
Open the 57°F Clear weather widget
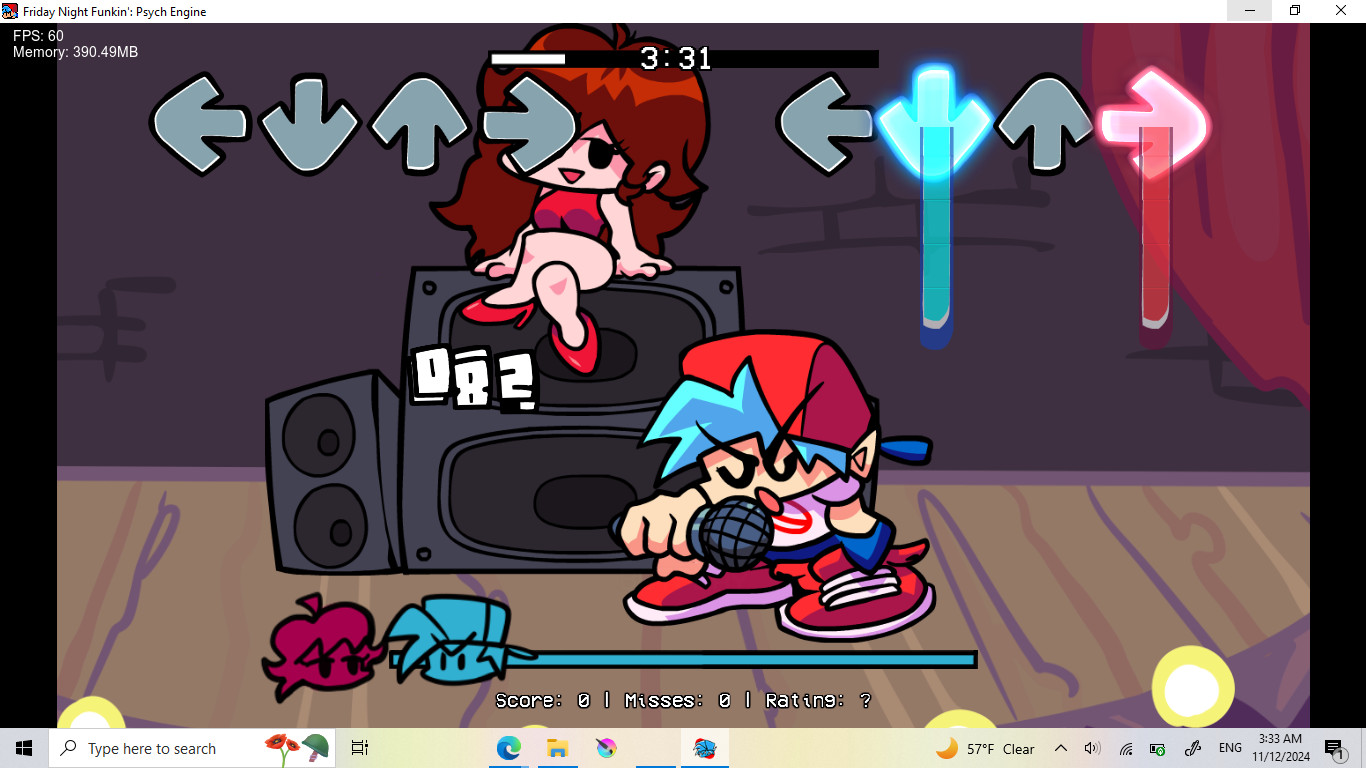[985, 748]
